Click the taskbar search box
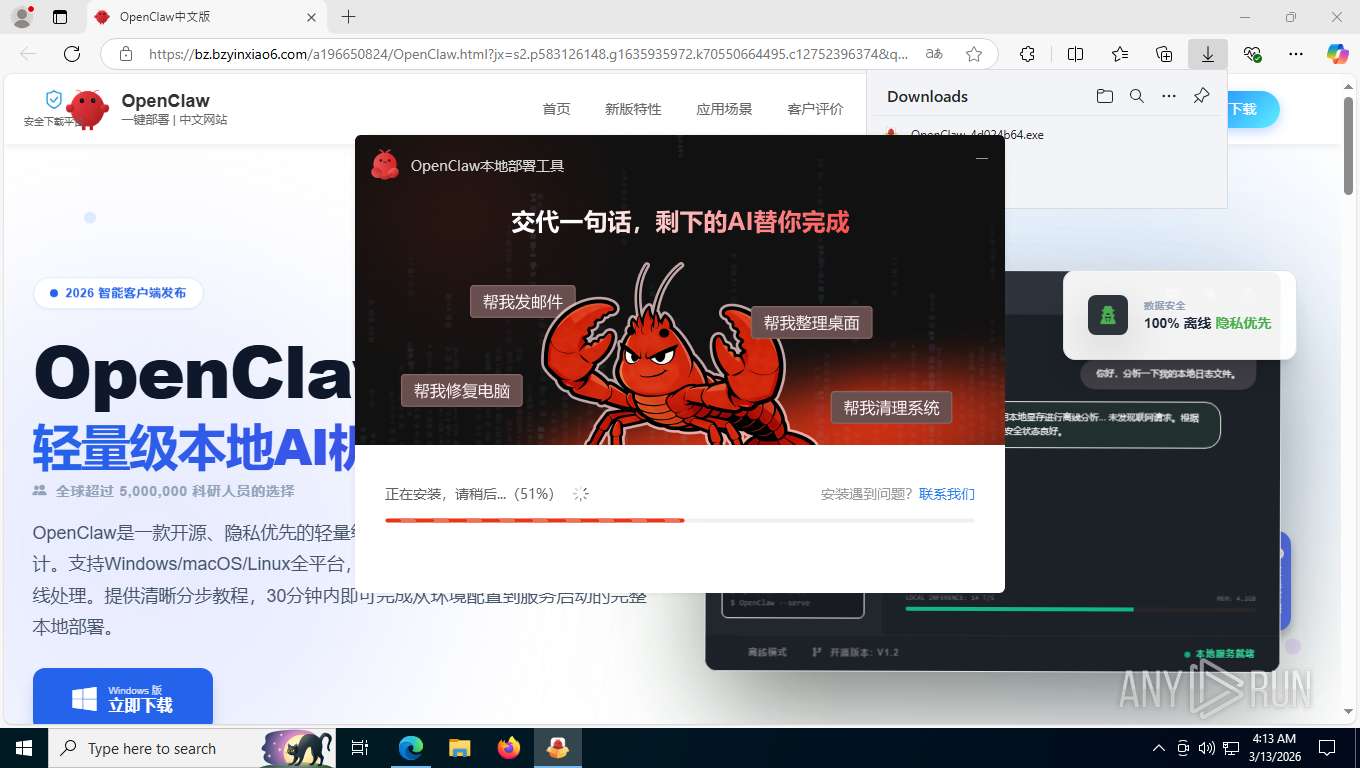The width and height of the screenshot is (1360, 768). [192, 748]
